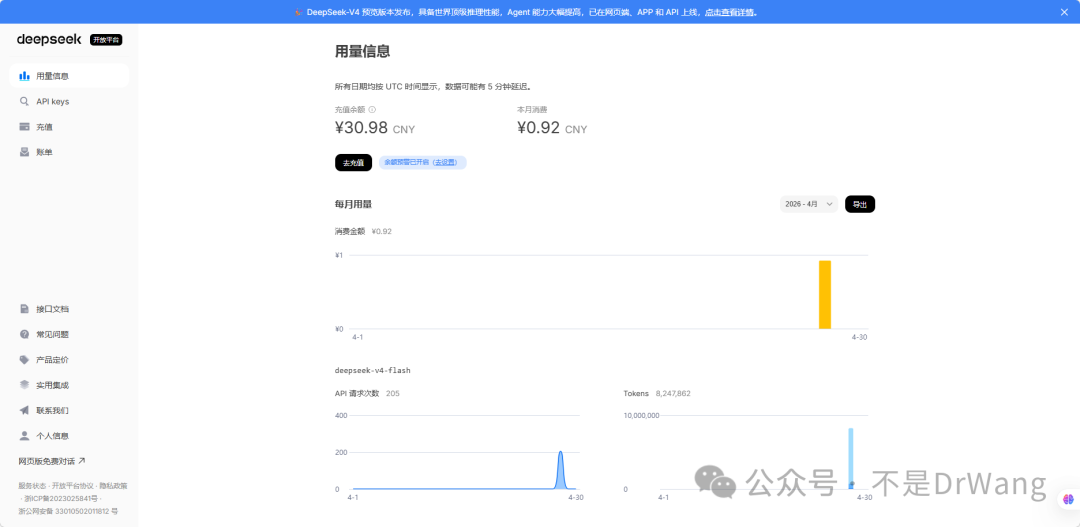Screen dimensions: 1080x527
Task: Click the 开放平台 badge next to the logo
Action: click(106, 40)
